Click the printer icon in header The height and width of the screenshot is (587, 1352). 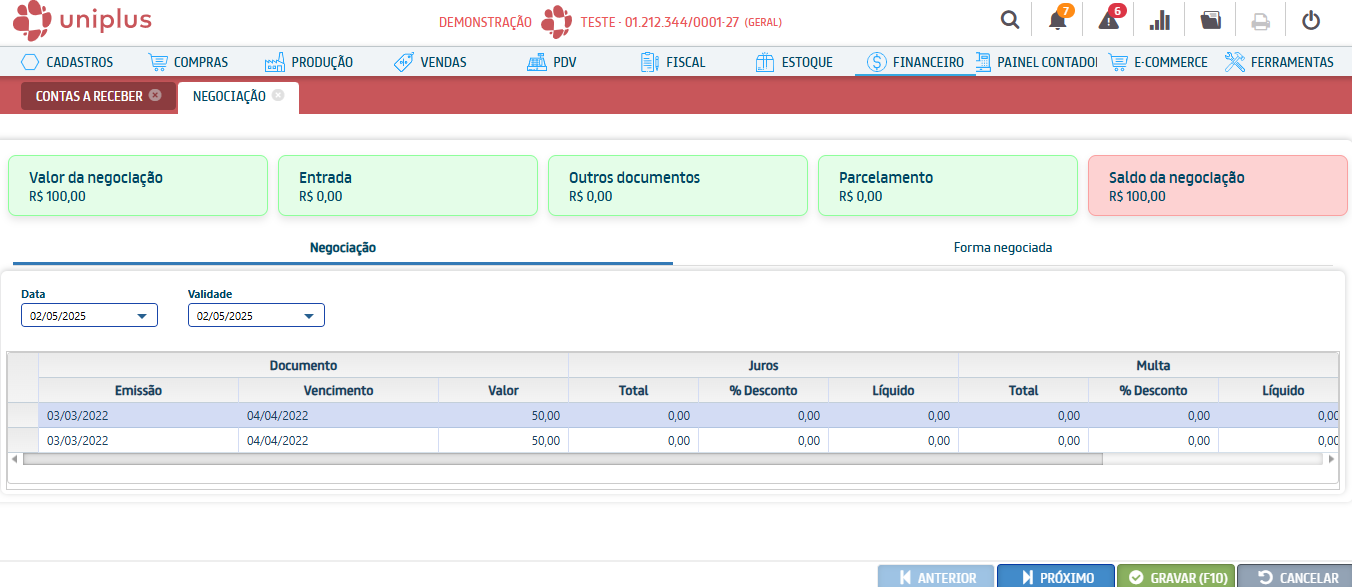[1261, 20]
